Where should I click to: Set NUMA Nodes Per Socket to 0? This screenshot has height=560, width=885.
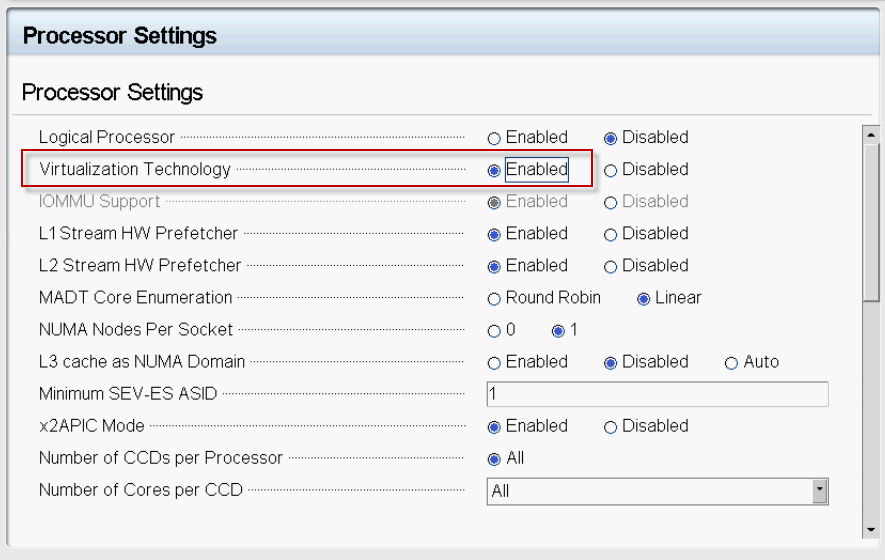[x=494, y=331]
